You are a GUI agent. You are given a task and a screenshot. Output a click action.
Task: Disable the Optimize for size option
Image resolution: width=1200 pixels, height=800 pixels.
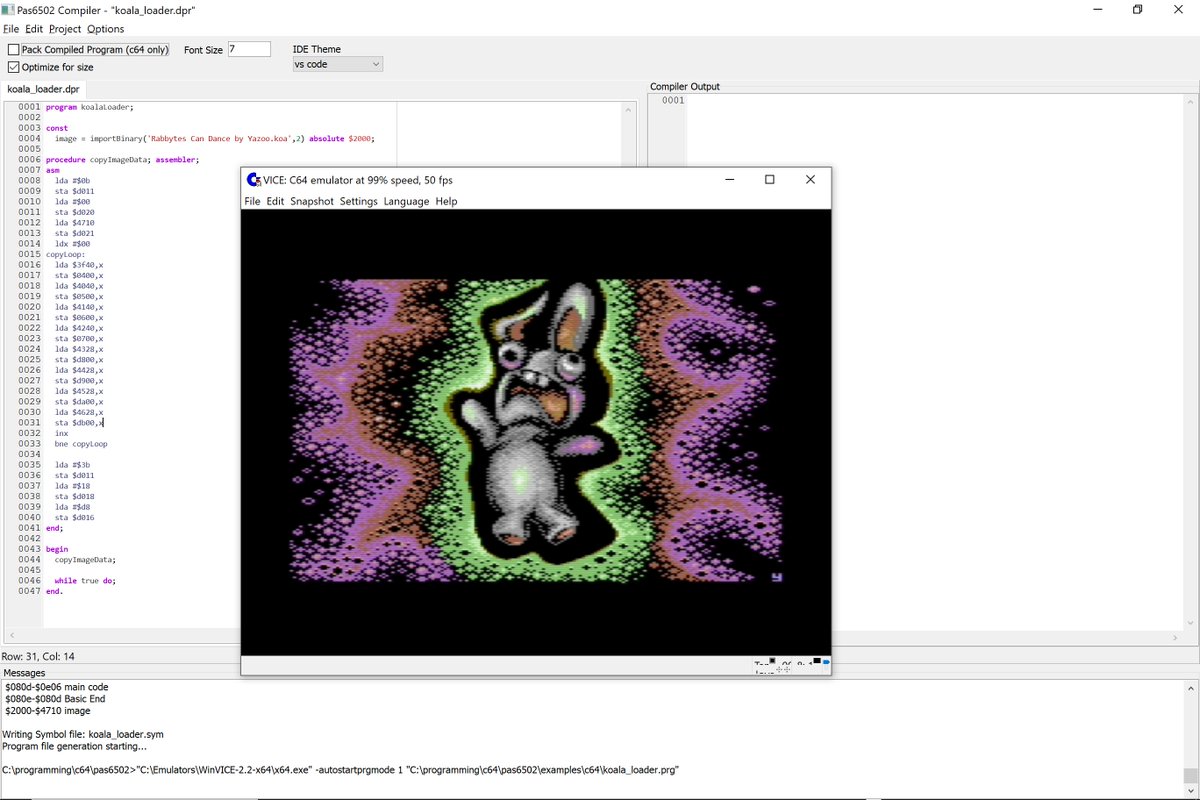point(15,66)
